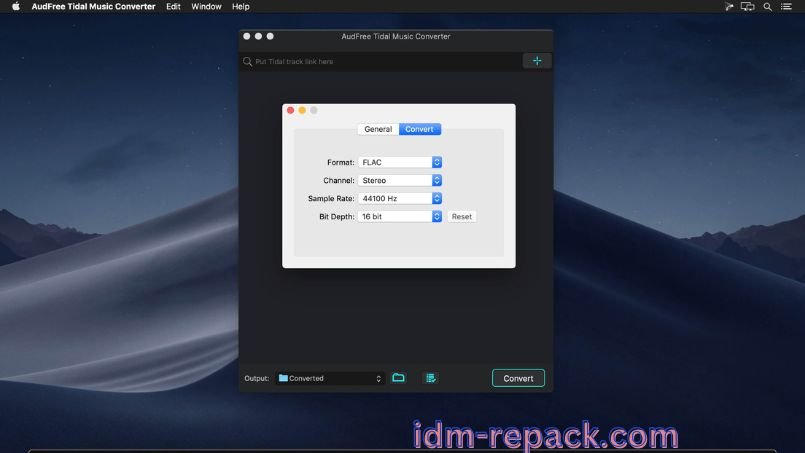Open the Edit menu
This screenshot has width=805, height=453.
[173, 7]
